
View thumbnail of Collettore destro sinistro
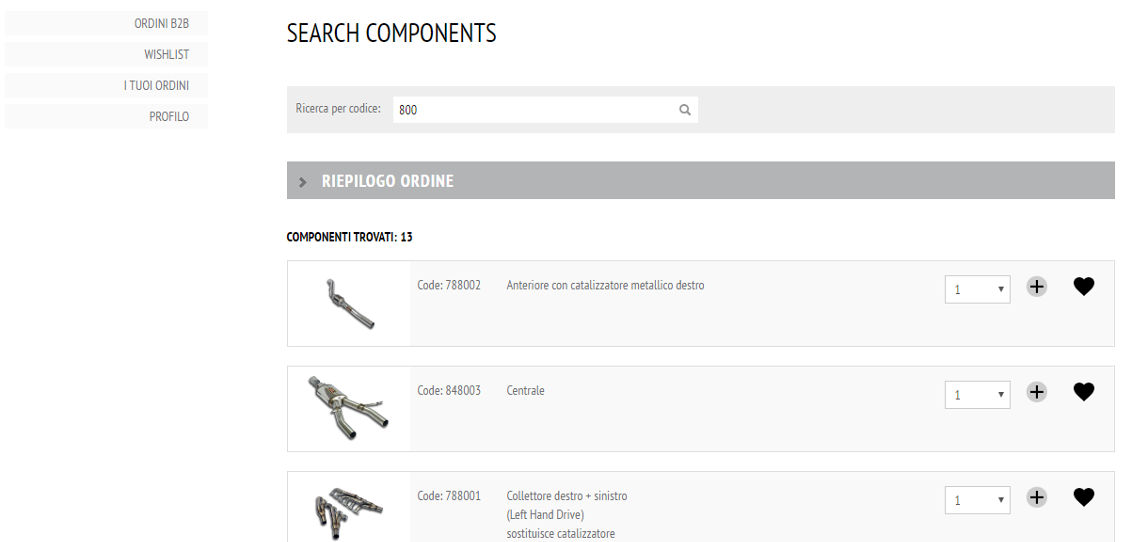pos(349,507)
